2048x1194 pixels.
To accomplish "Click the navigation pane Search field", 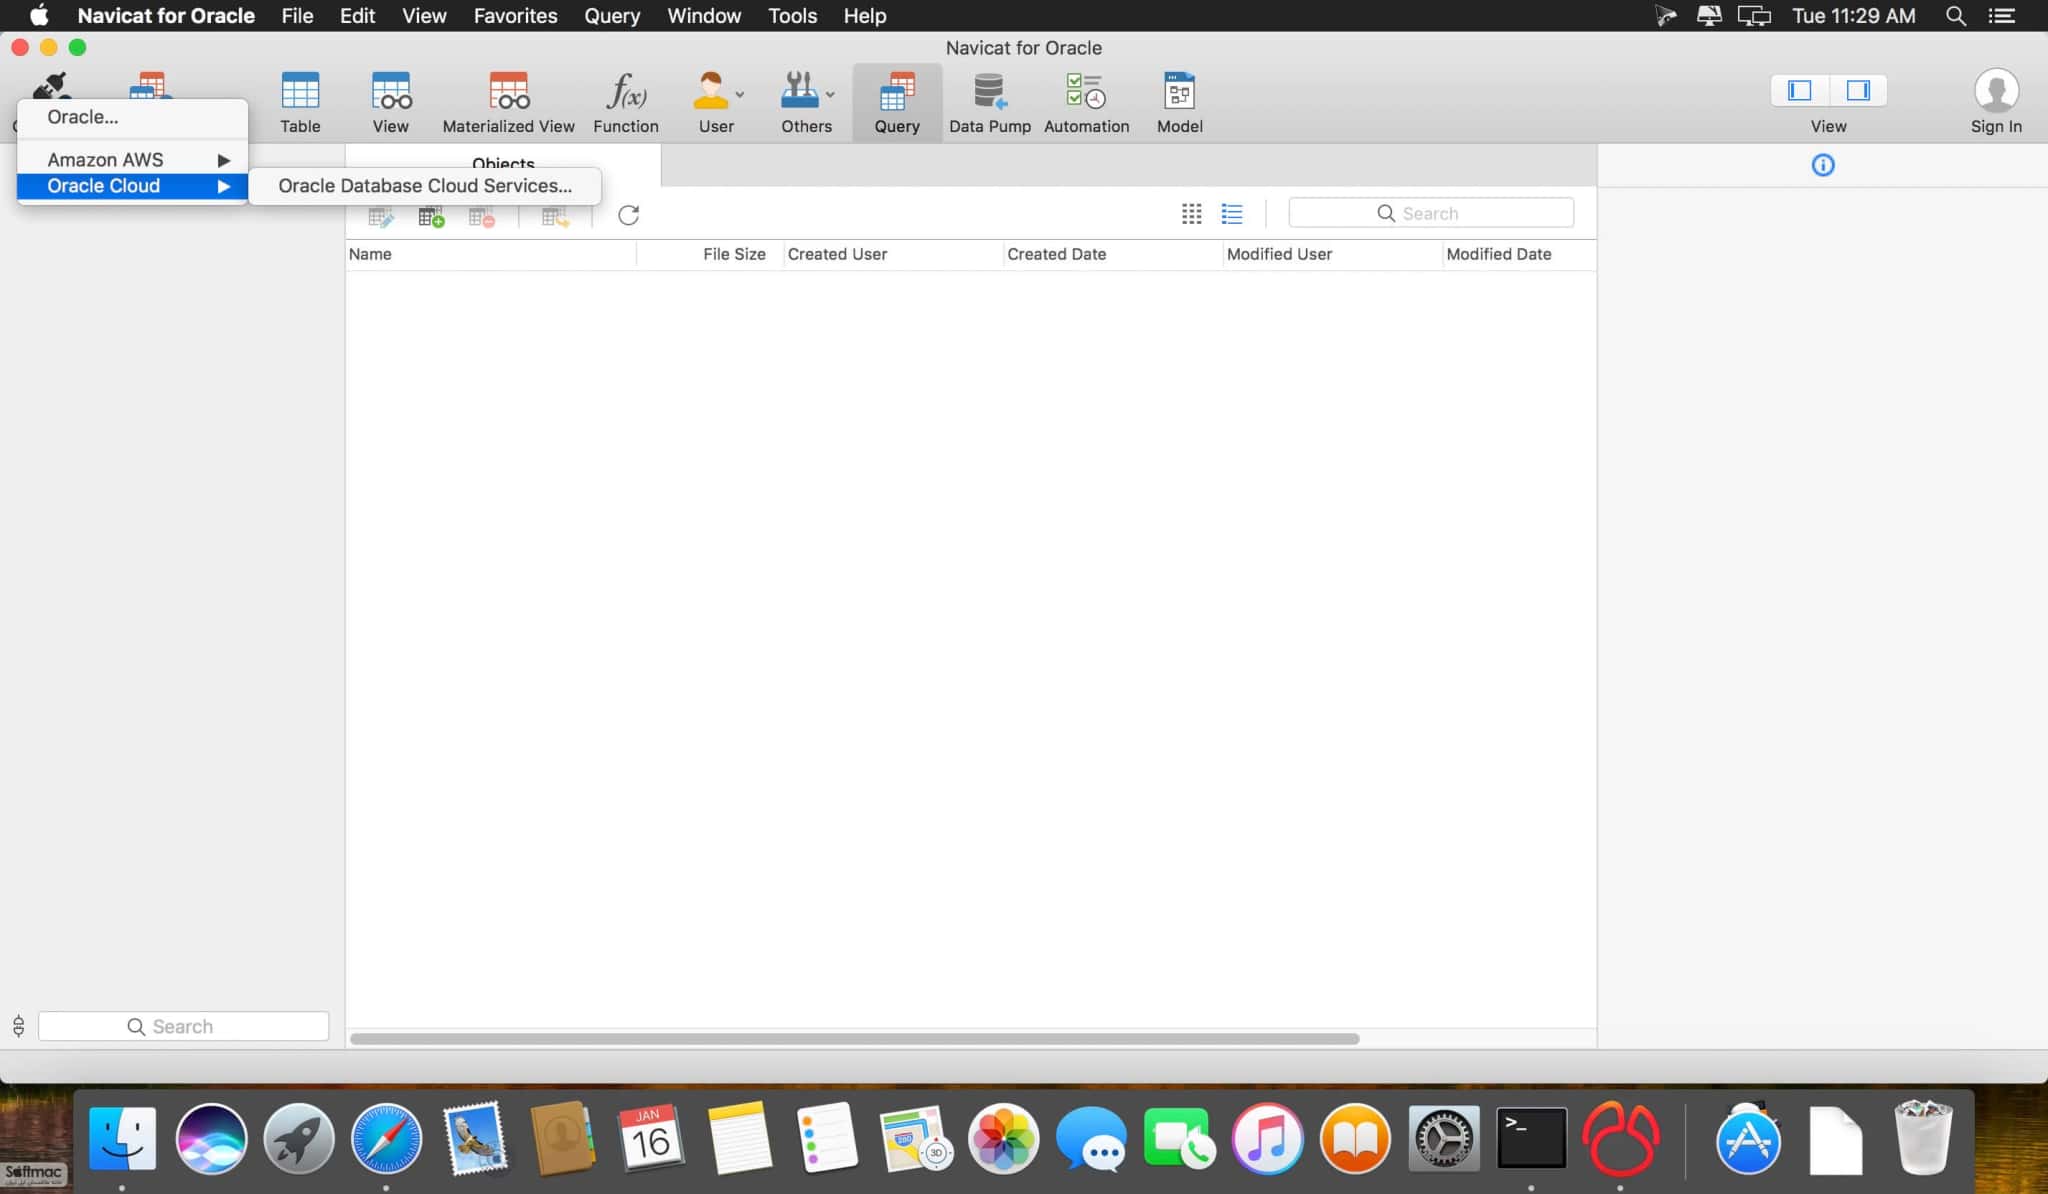I will (183, 1026).
